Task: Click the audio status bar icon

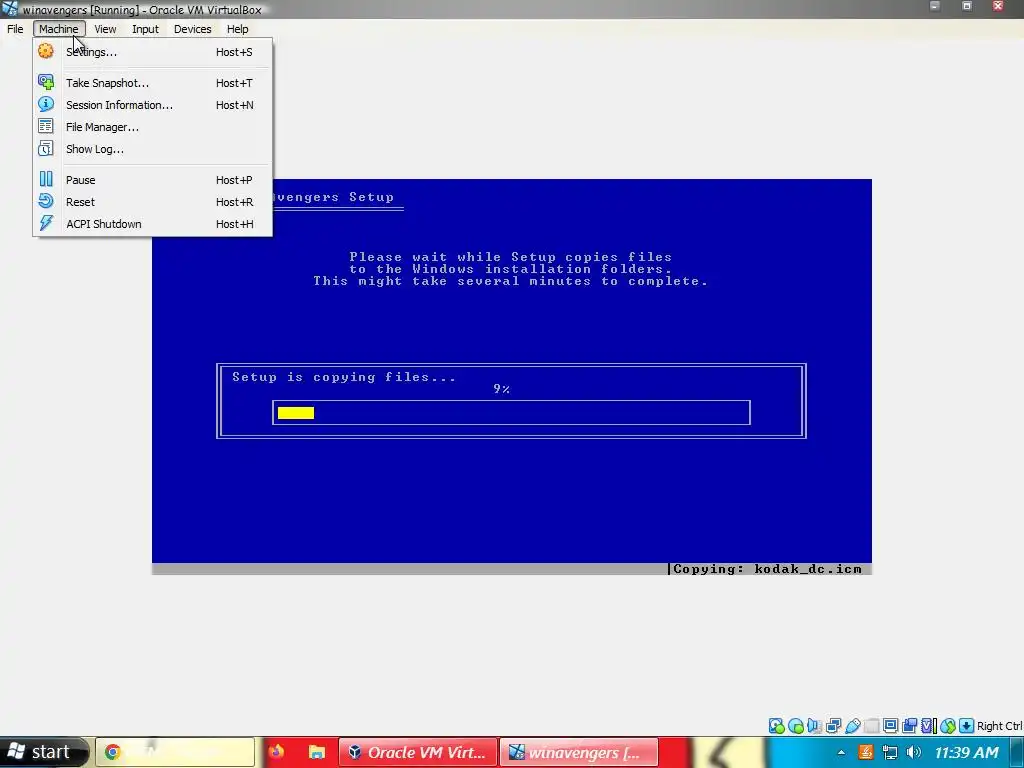Action: pyautogui.click(x=814, y=726)
